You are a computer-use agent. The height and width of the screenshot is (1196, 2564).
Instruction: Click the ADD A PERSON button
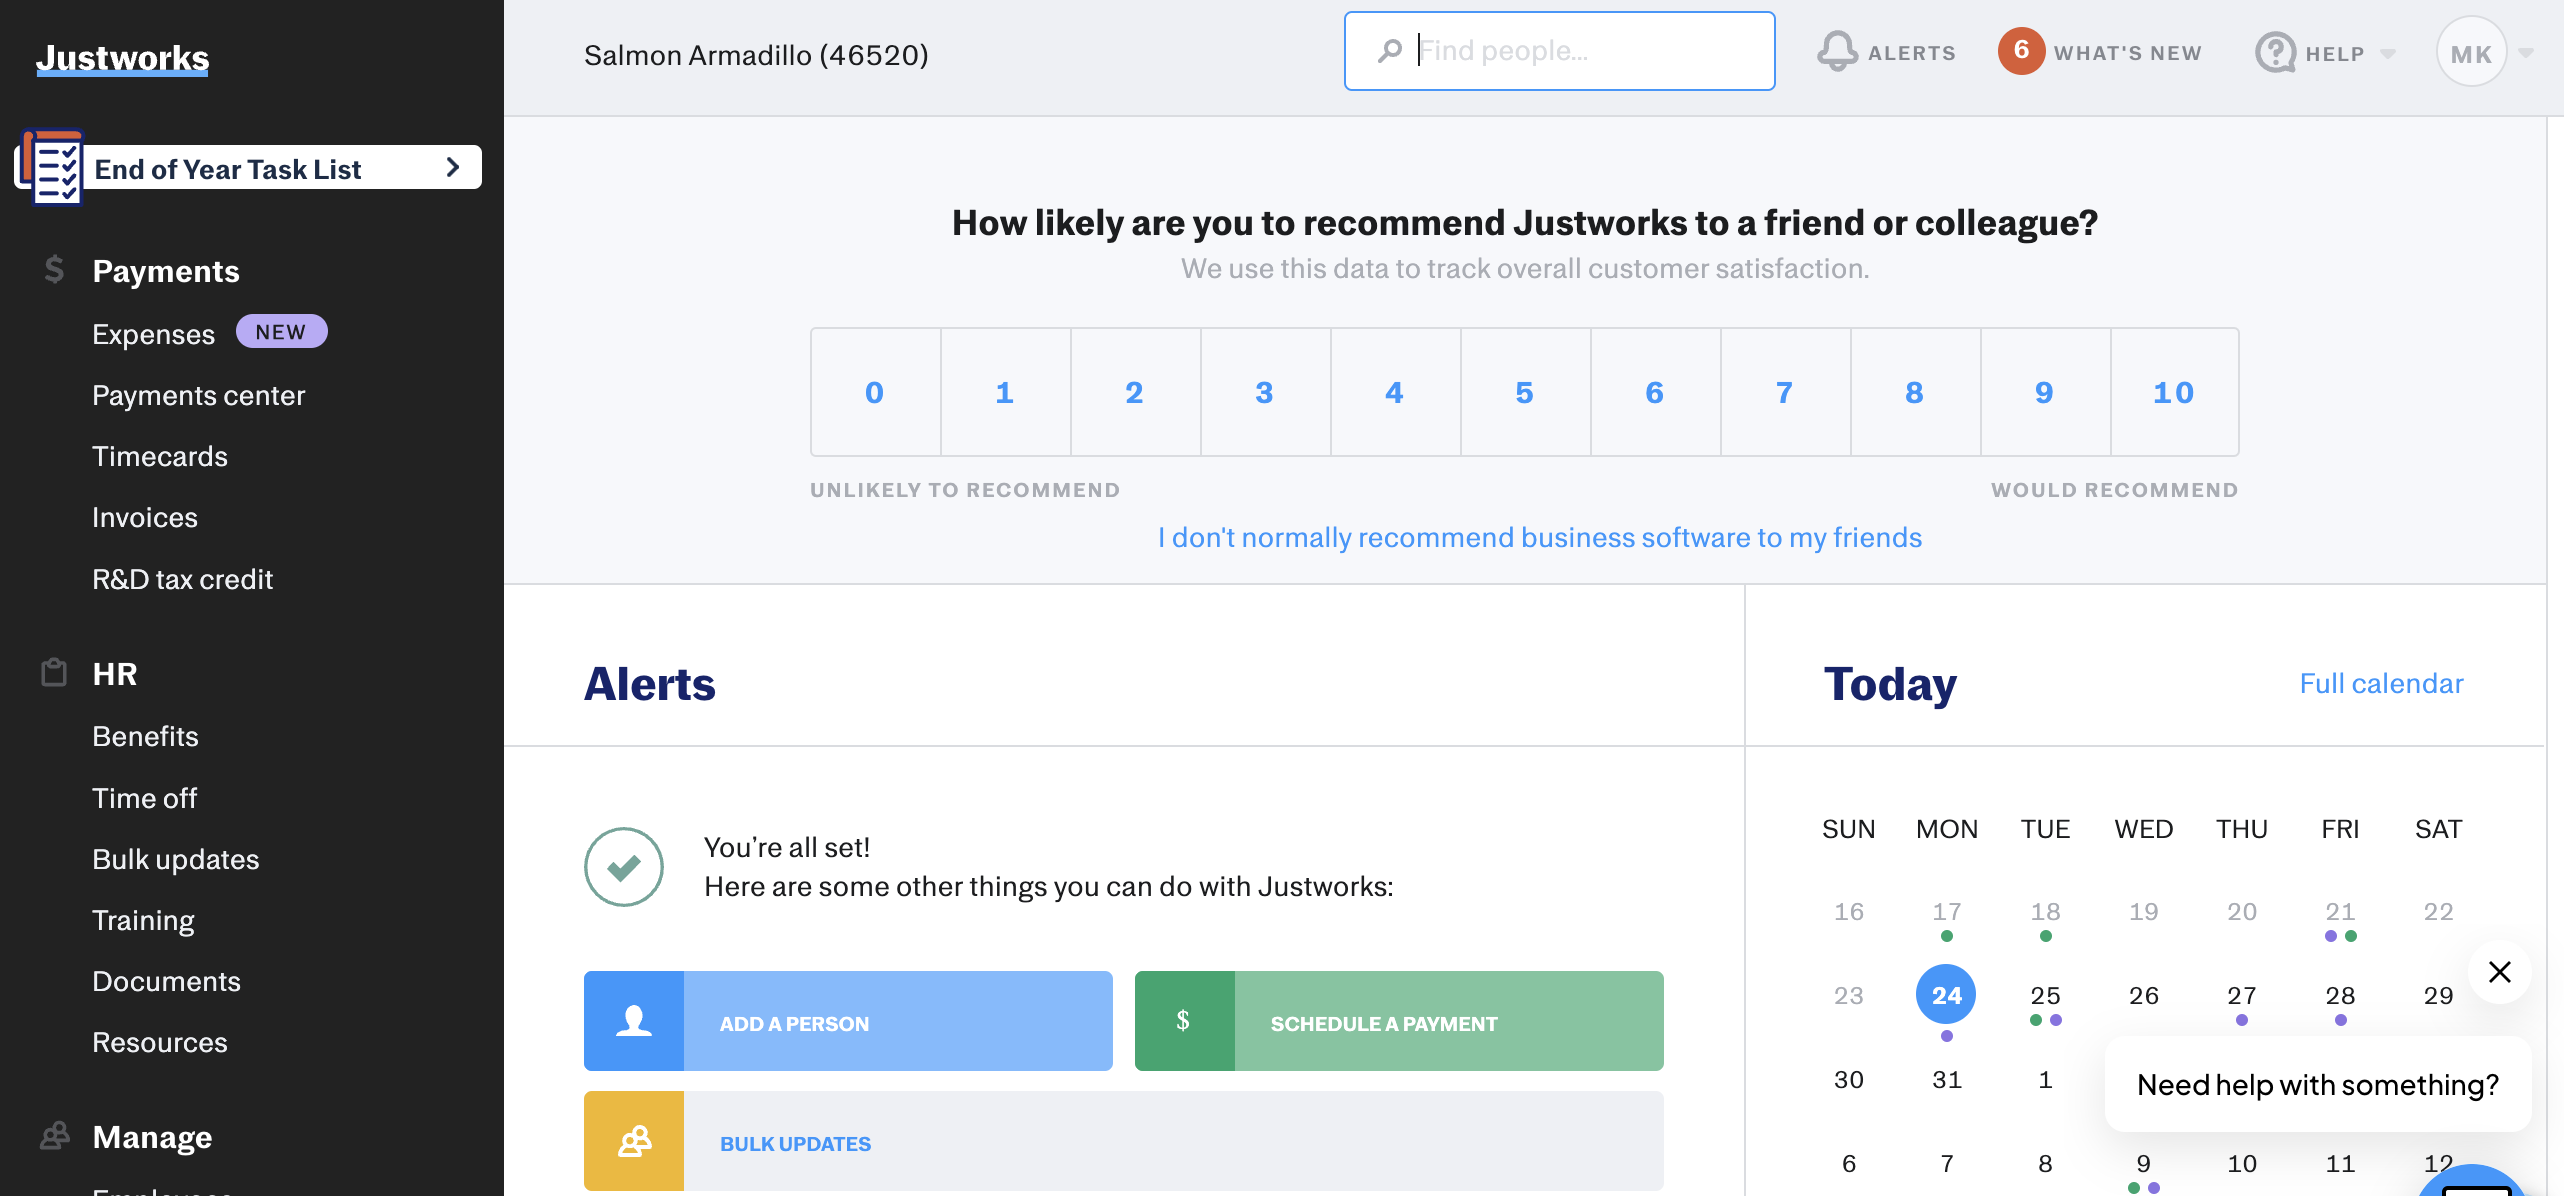tap(848, 1021)
